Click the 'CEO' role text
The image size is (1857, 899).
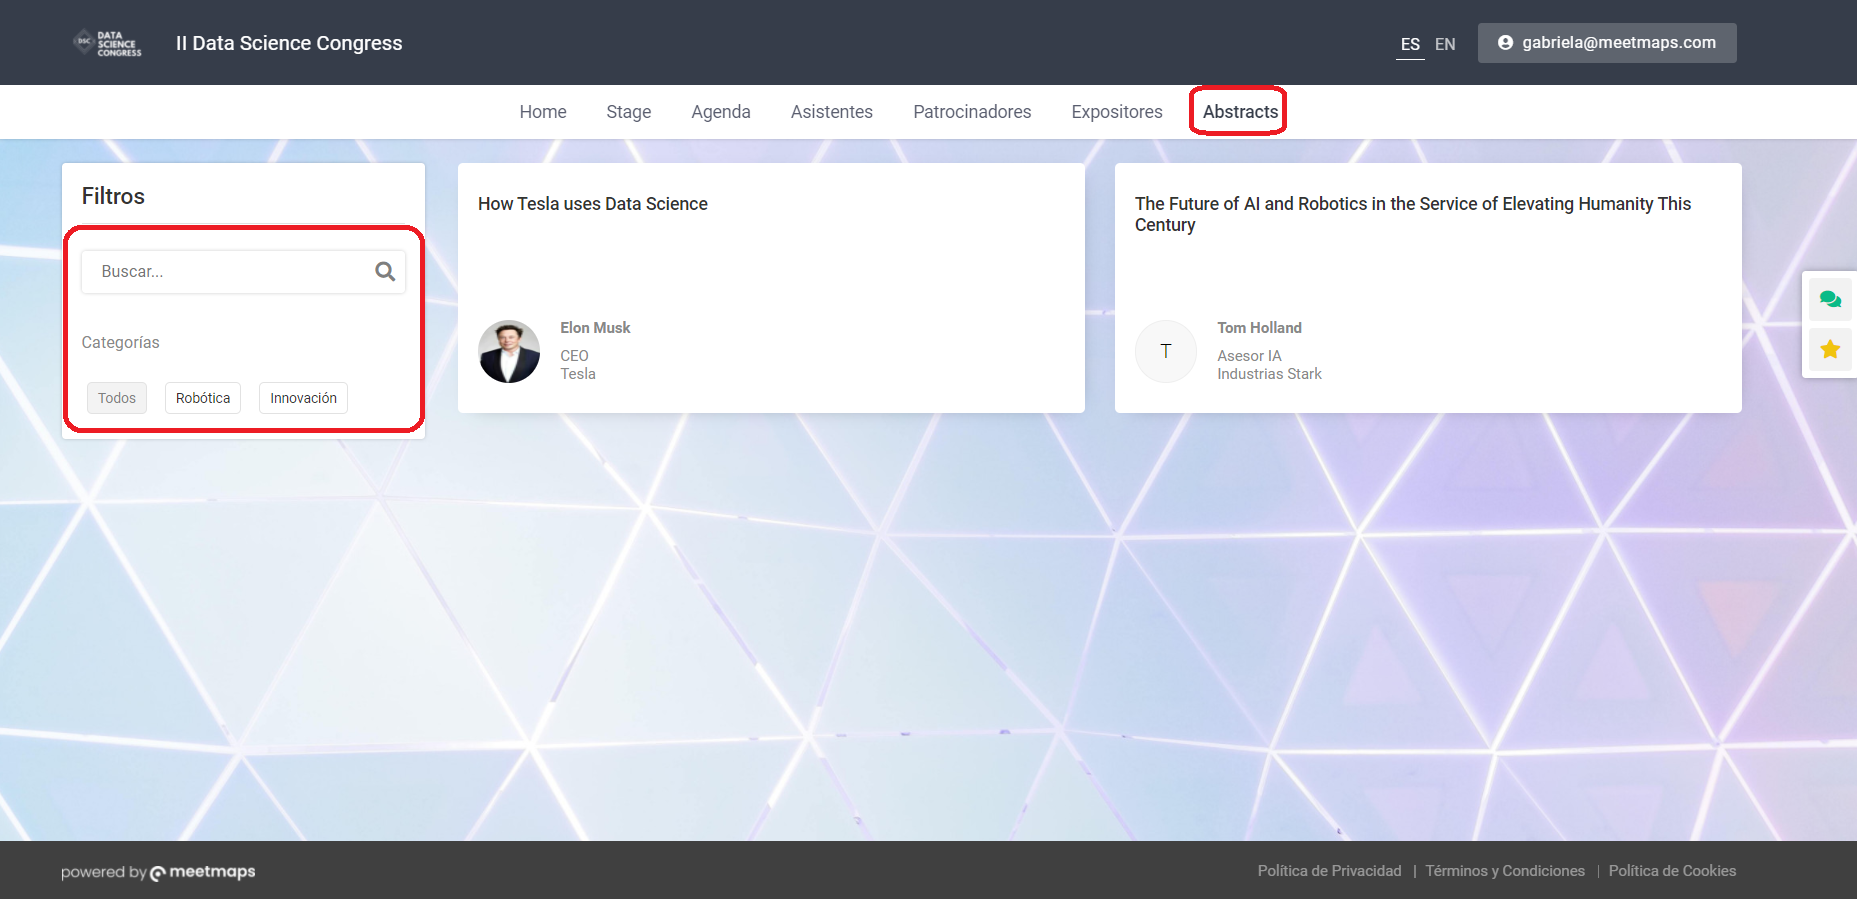574,356
